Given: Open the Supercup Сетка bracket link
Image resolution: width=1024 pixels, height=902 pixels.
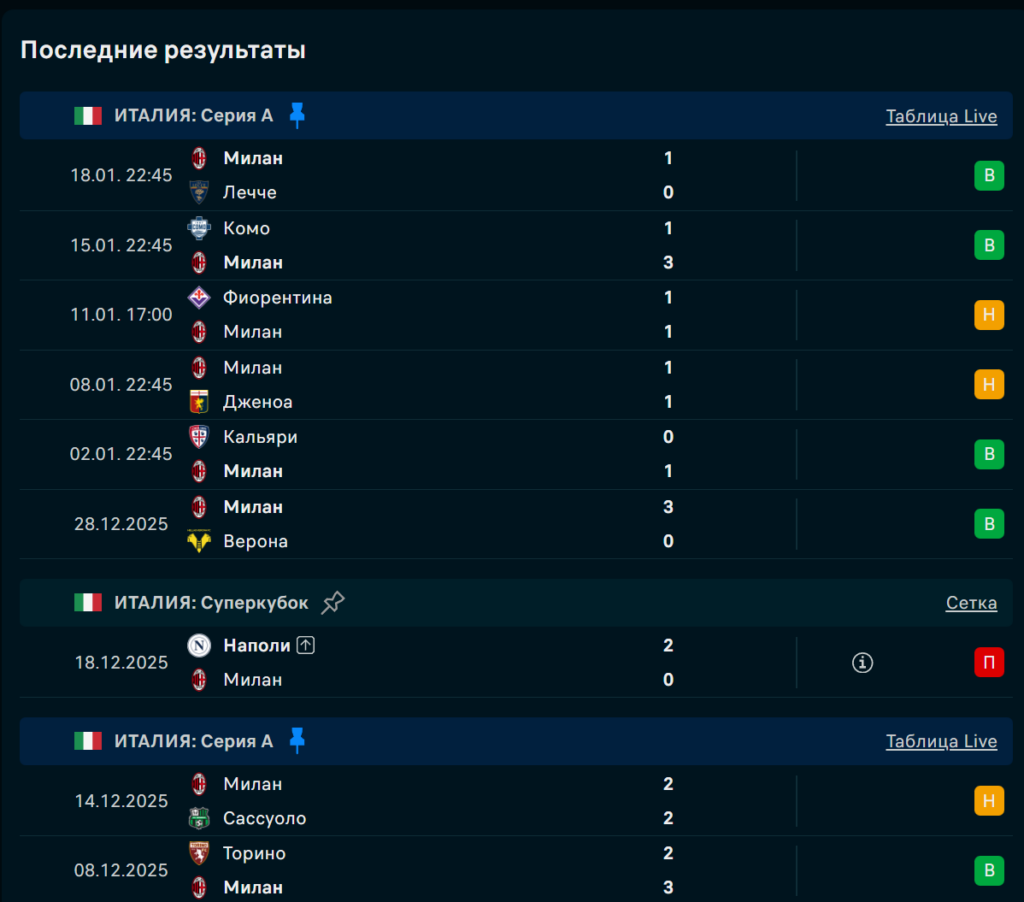Looking at the screenshot, I should 971,603.
